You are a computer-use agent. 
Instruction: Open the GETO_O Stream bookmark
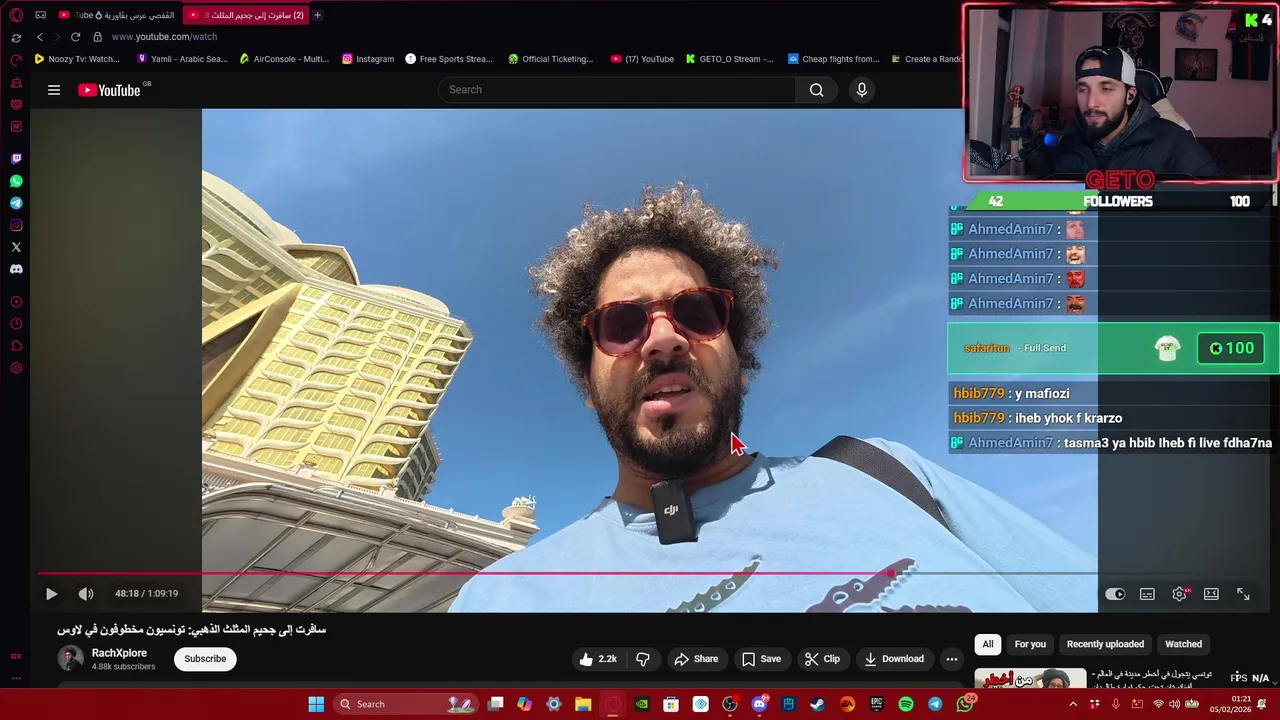click(x=729, y=59)
